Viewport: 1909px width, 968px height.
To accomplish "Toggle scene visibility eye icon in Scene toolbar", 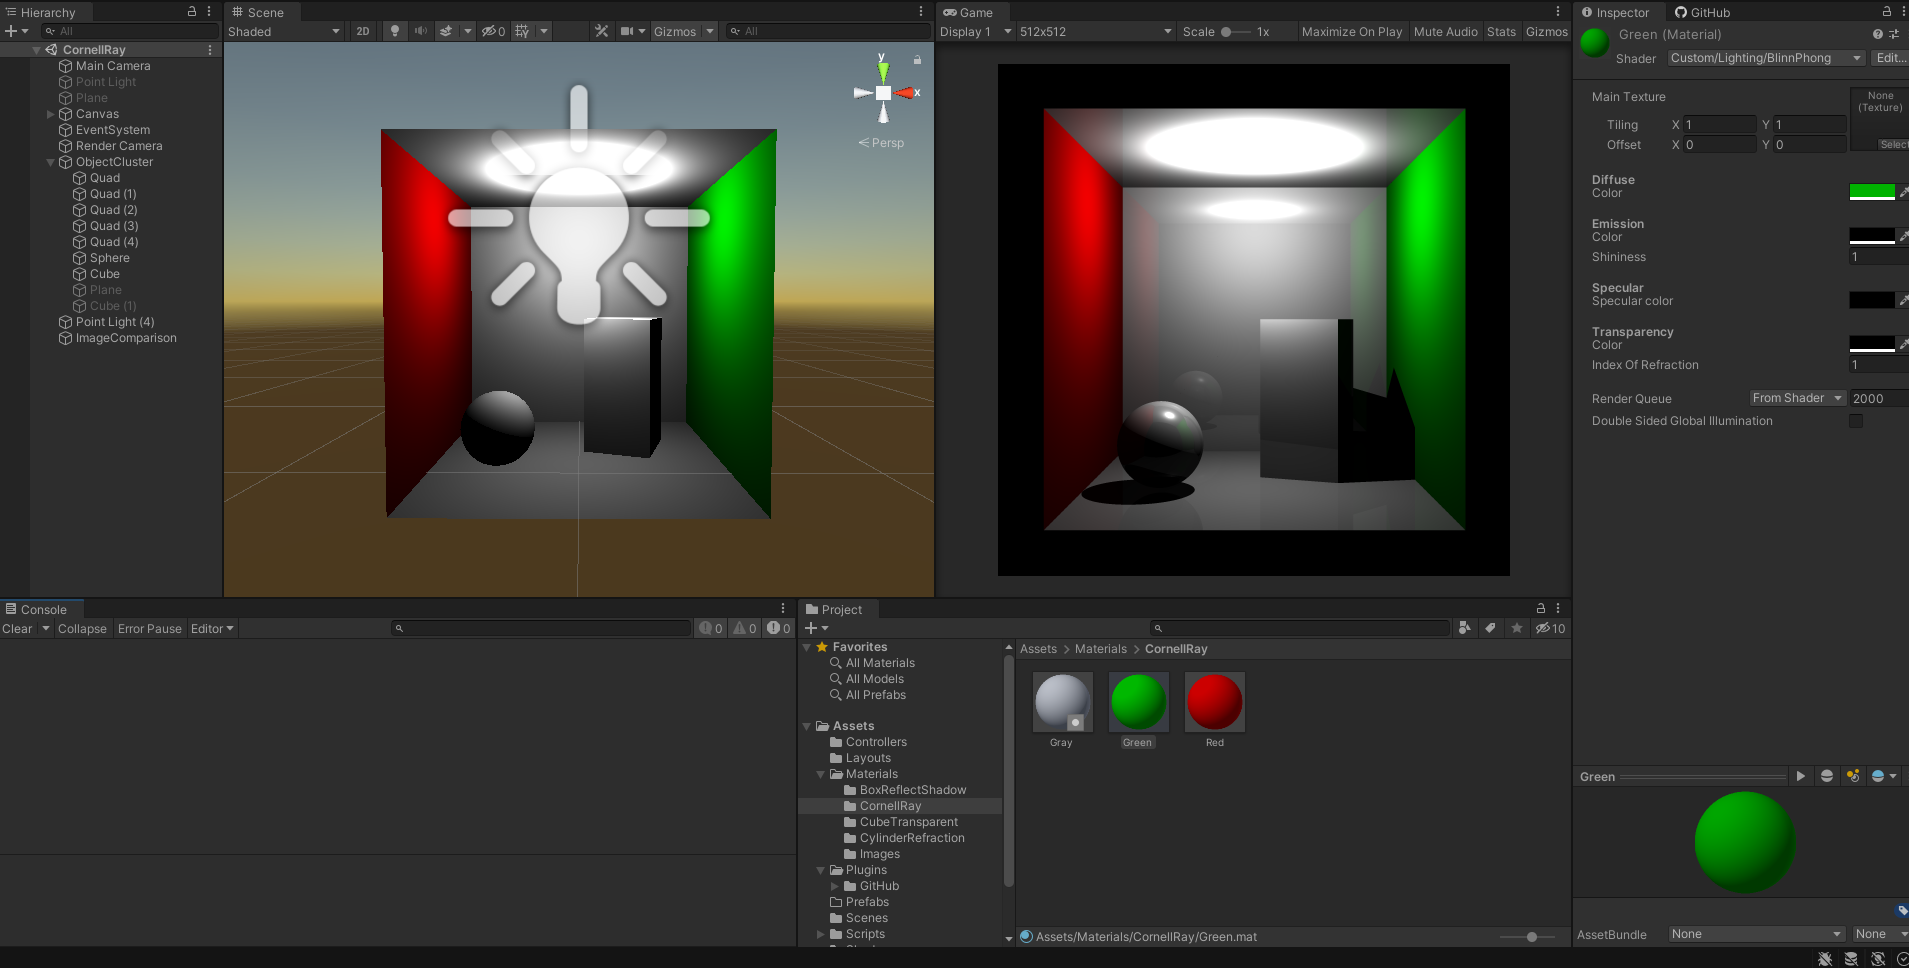I will [489, 31].
